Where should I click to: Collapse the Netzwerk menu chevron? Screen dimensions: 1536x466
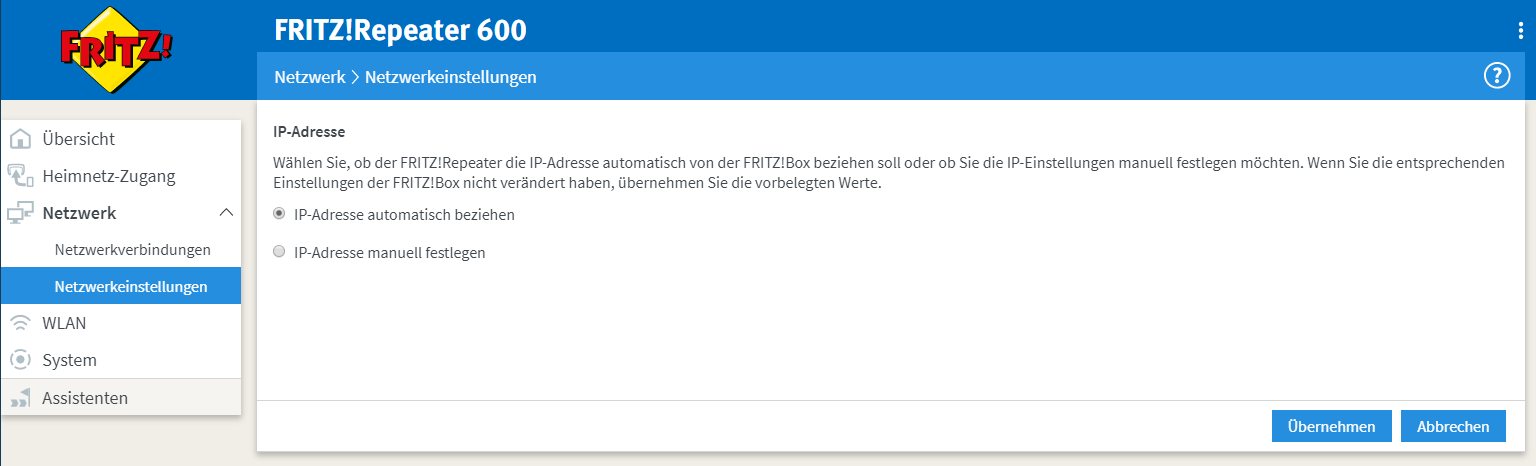226,213
